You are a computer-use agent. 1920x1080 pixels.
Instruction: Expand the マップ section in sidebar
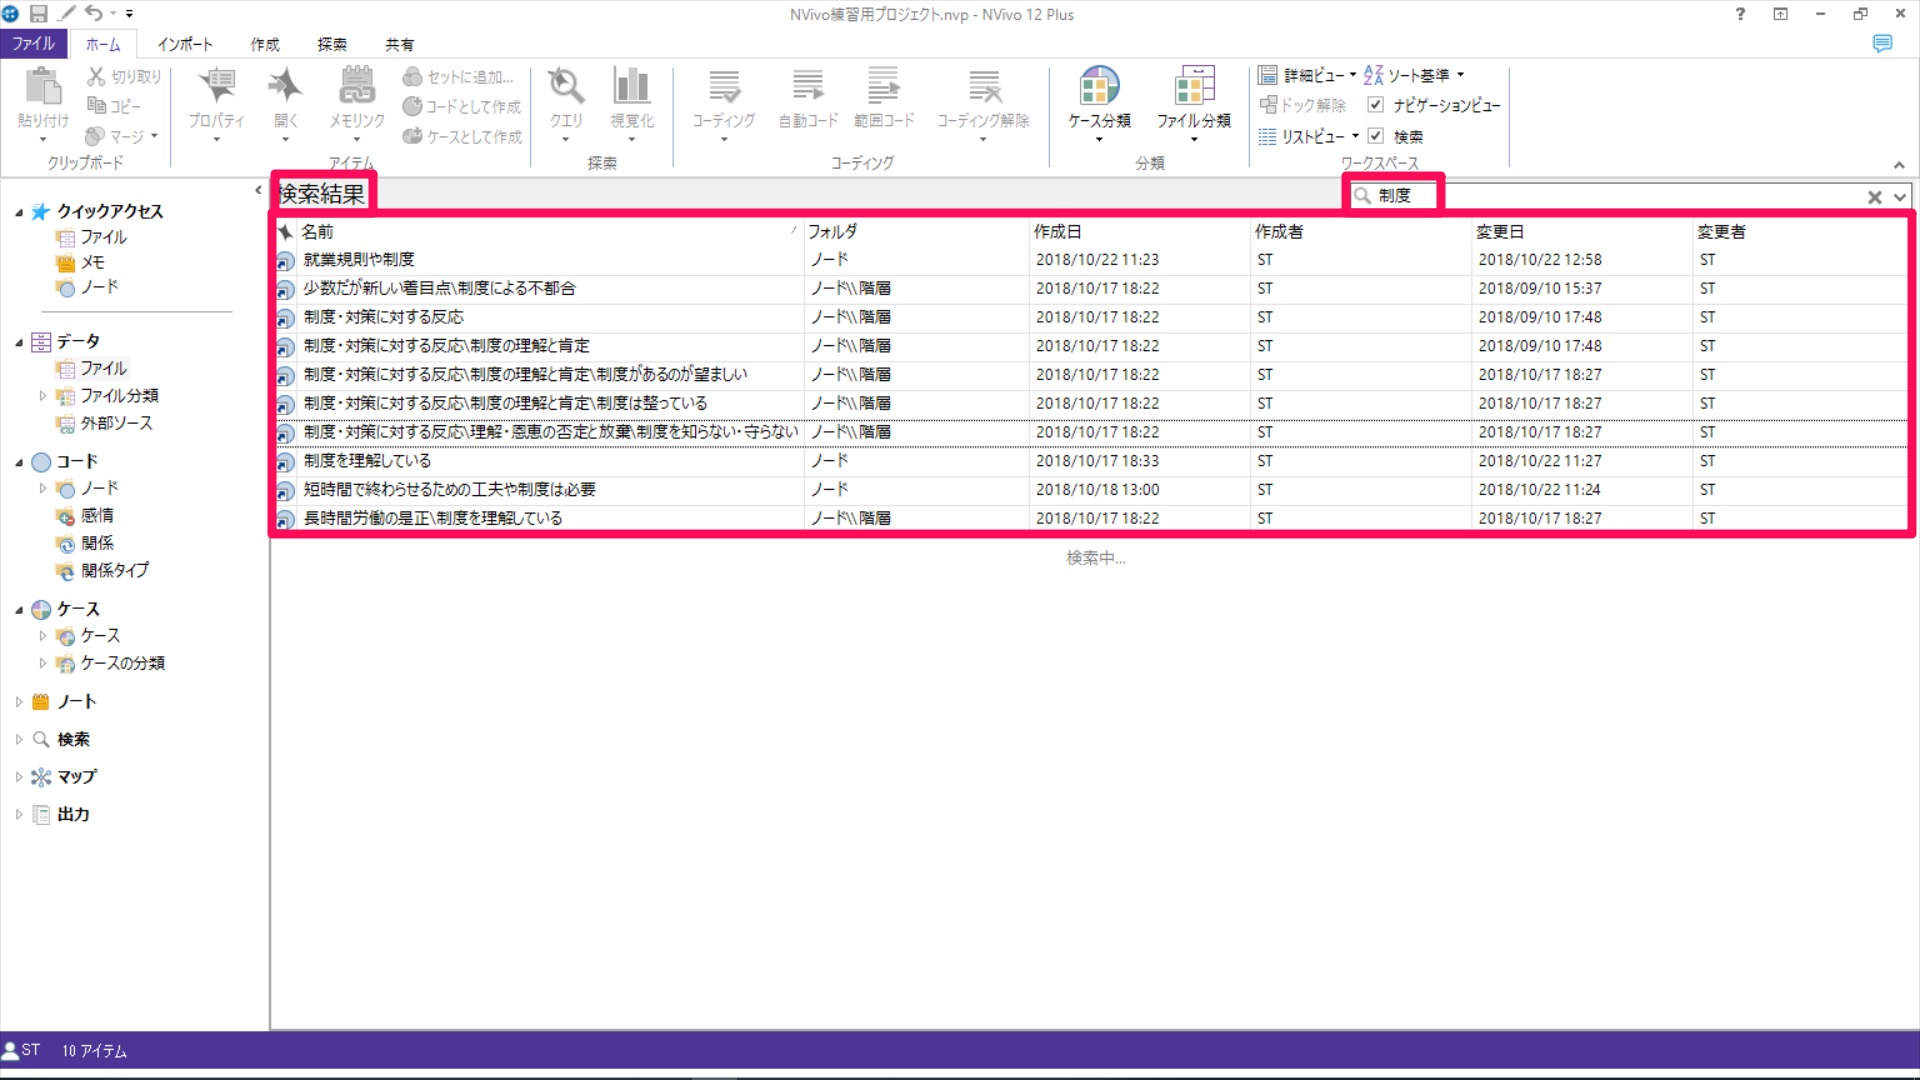tap(19, 777)
